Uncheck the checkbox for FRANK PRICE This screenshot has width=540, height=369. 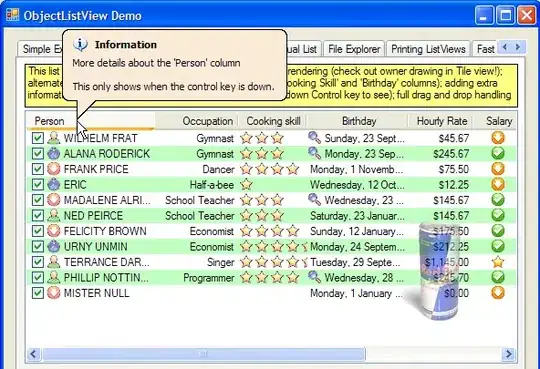[38, 169]
